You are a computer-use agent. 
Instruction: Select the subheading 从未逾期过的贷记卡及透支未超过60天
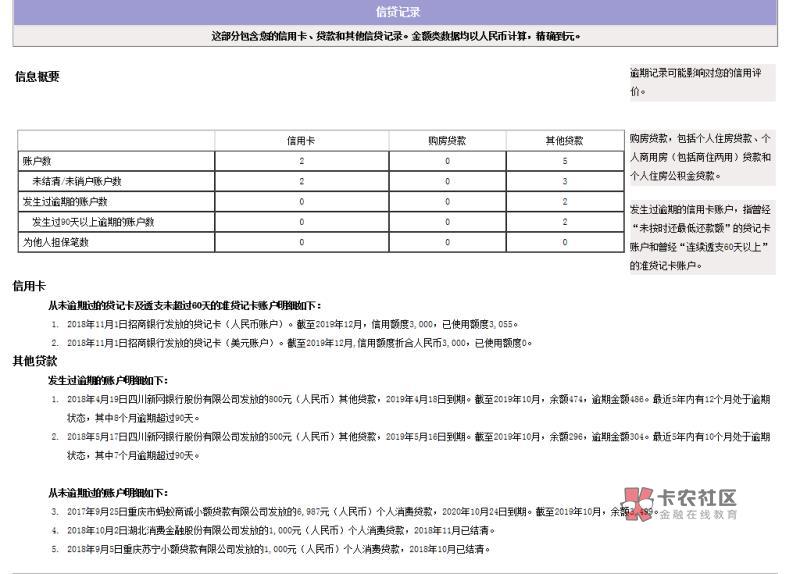point(185,306)
